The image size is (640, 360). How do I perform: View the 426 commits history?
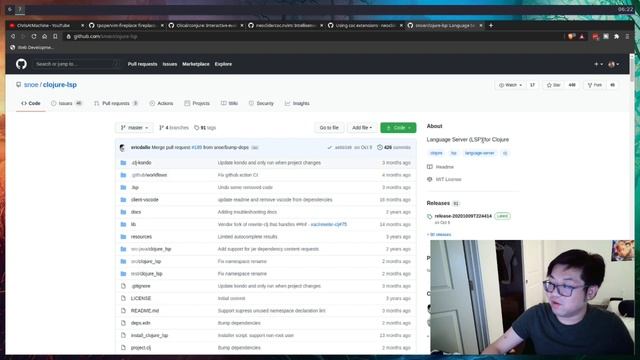tap(394, 147)
